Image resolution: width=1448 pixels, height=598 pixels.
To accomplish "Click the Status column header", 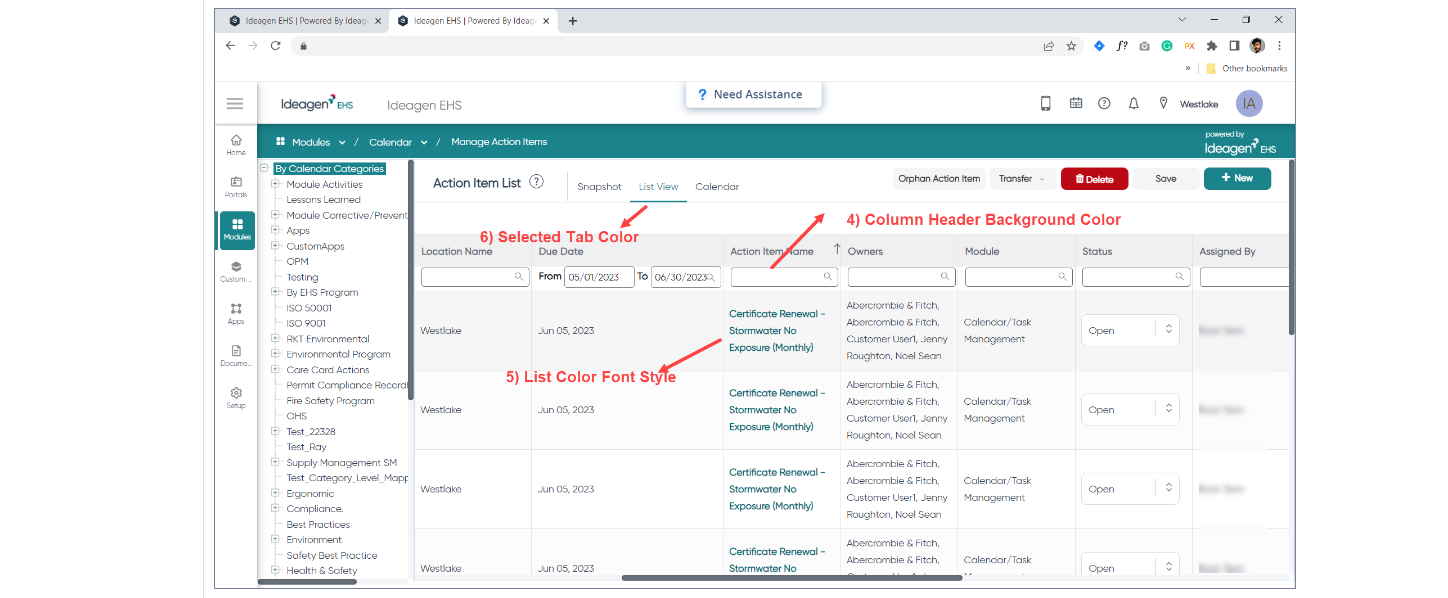I will coord(1097,251).
